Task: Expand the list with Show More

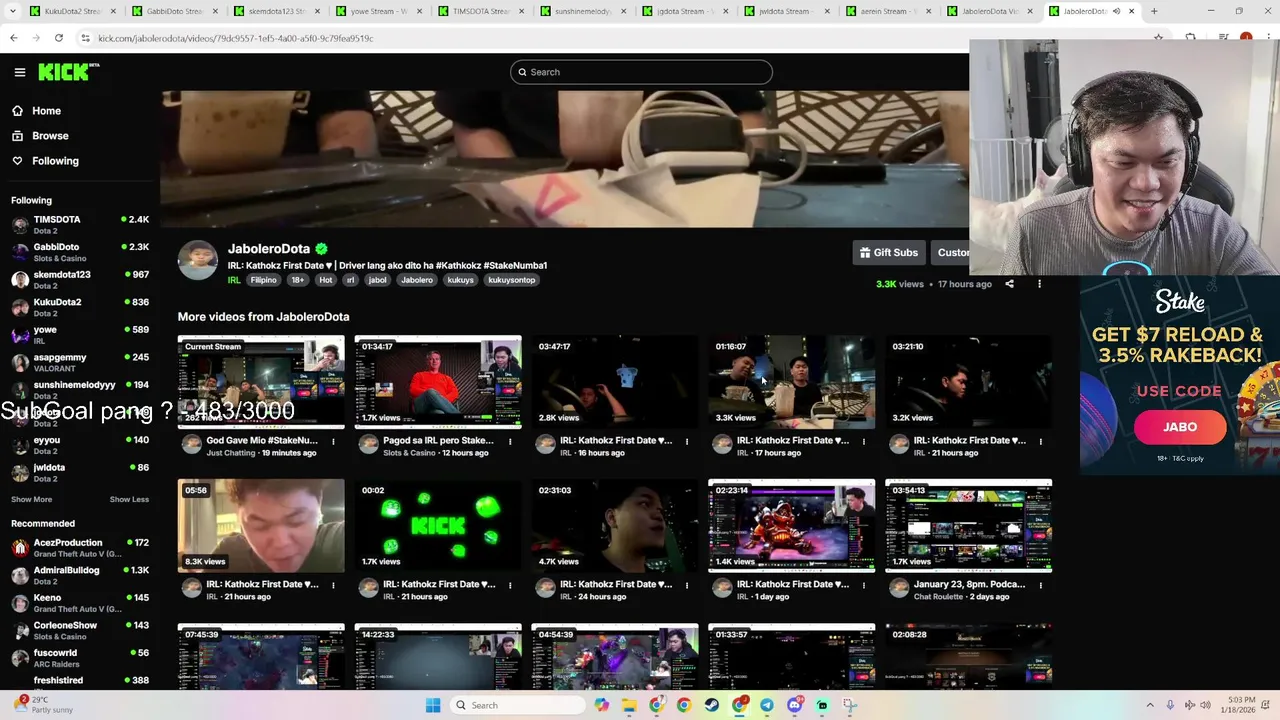Action: tap(31, 499)
